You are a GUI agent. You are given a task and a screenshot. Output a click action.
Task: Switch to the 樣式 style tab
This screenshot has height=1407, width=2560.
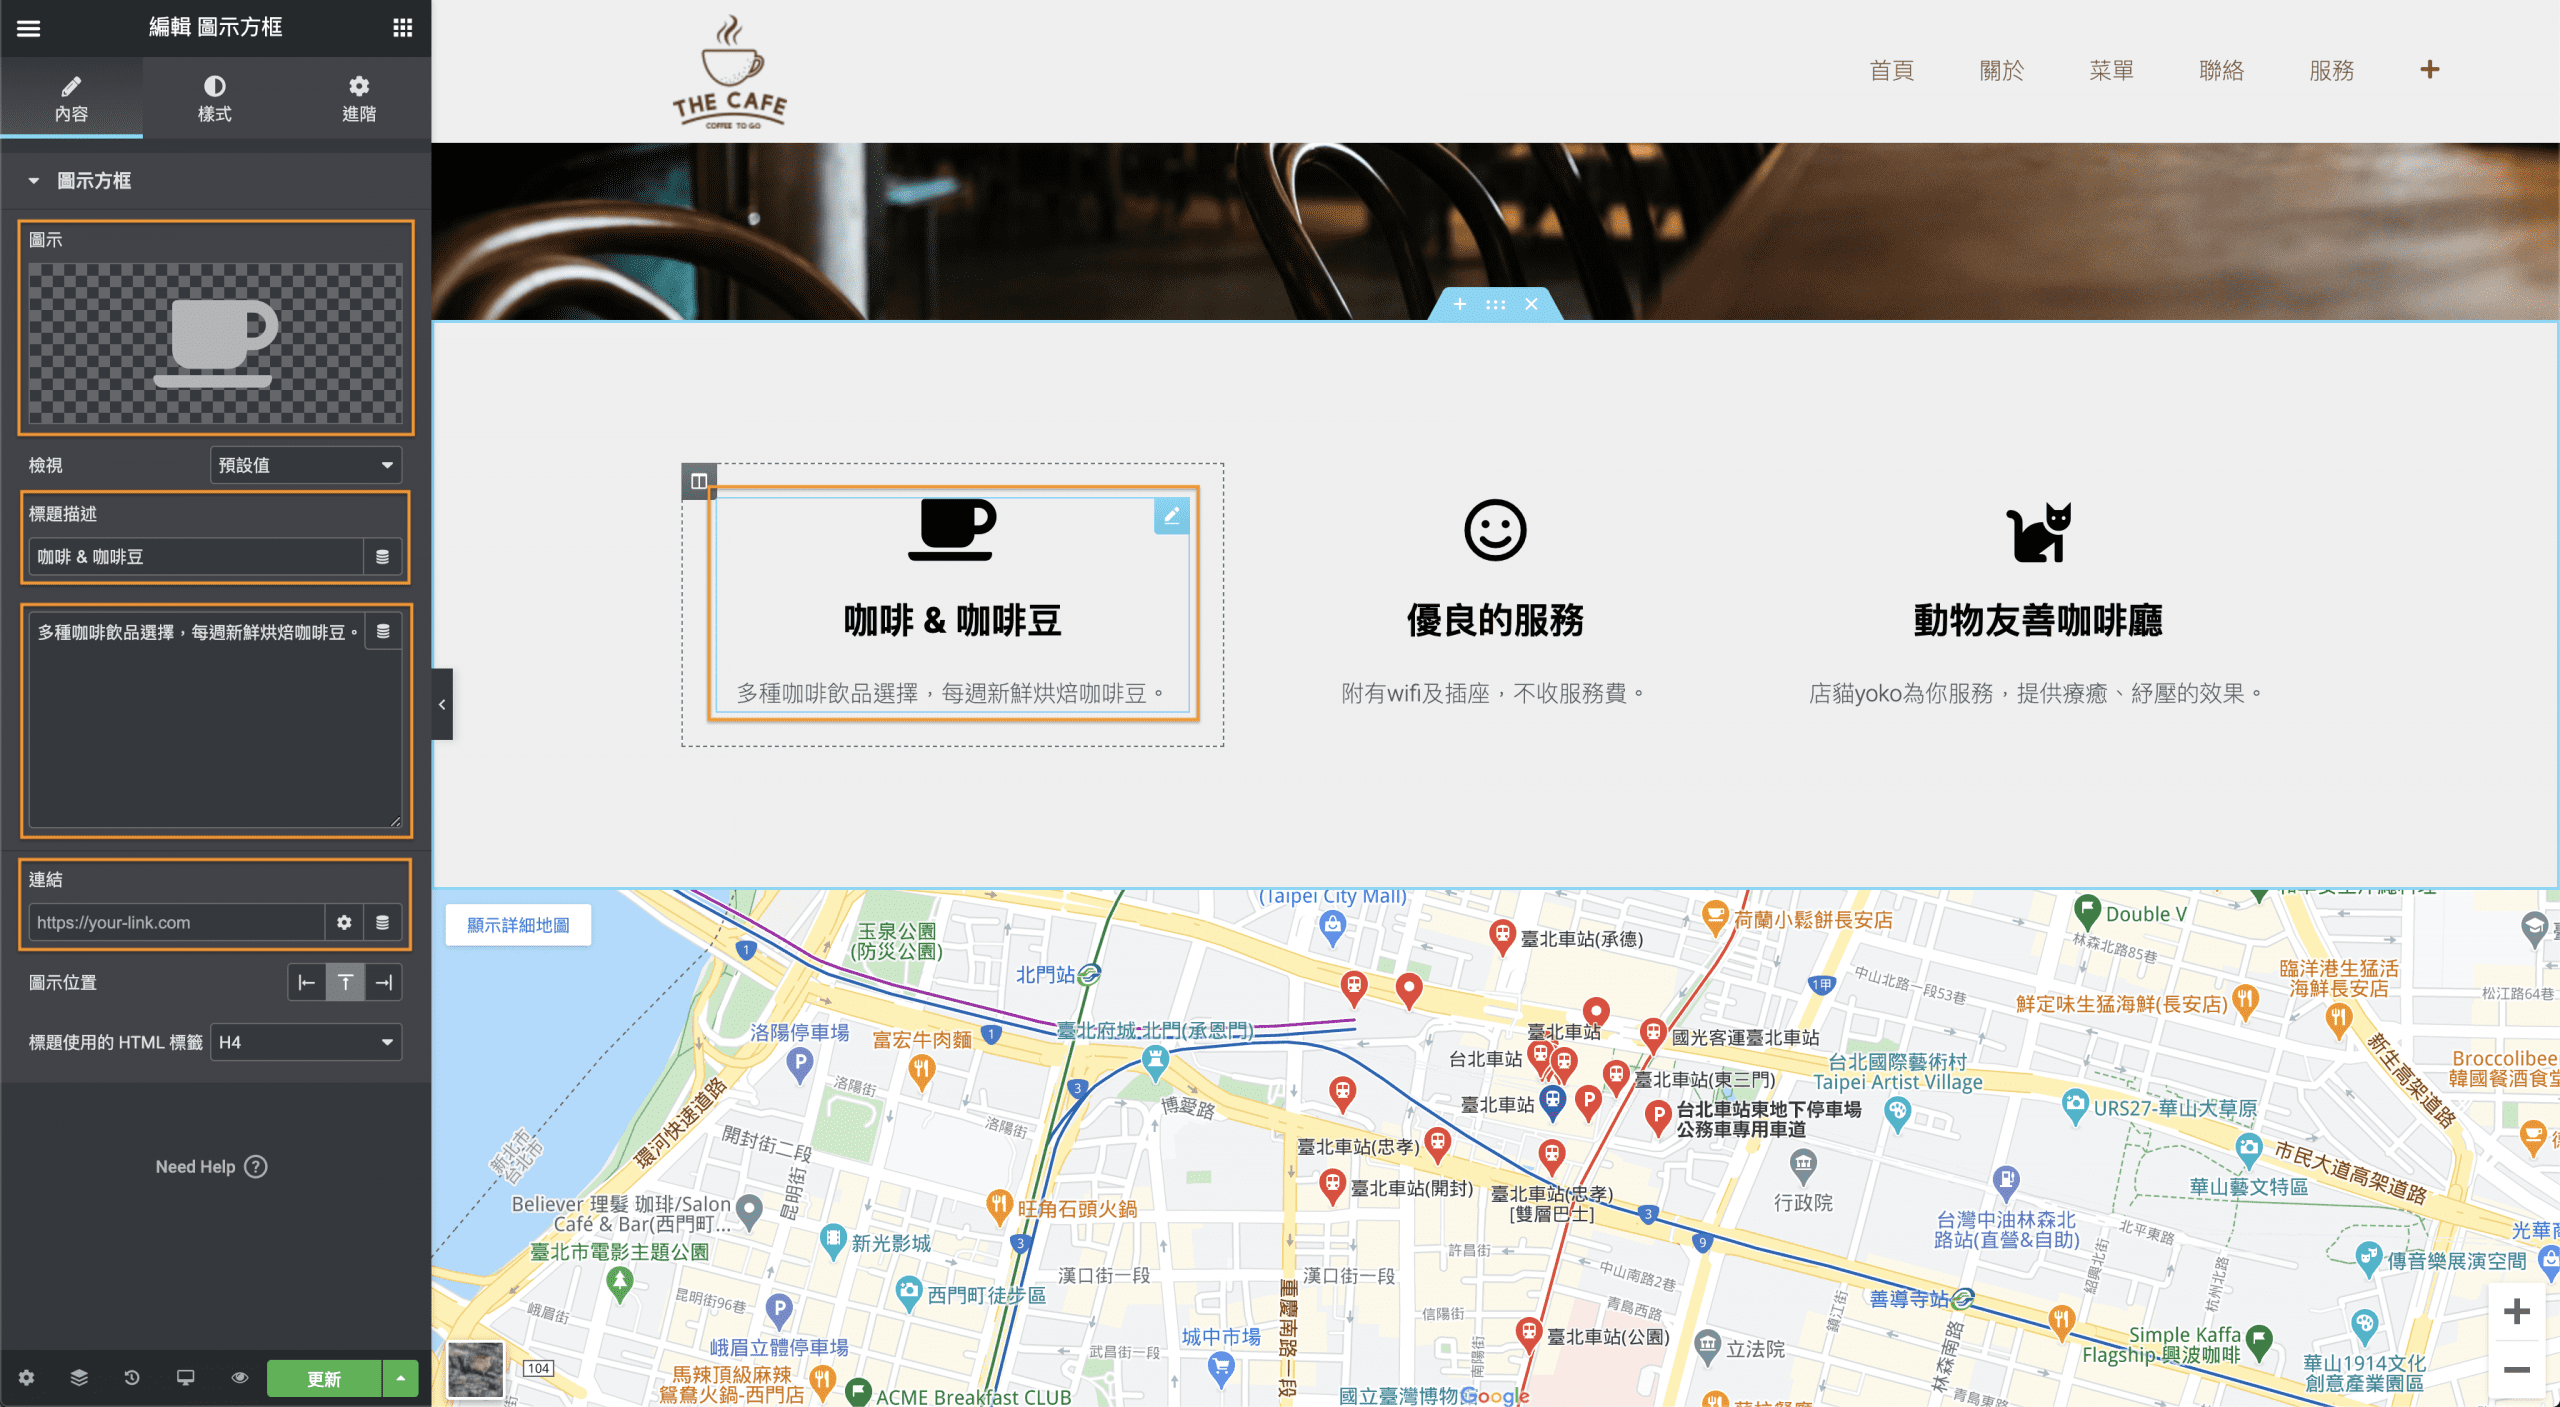[x=214, y=98]
